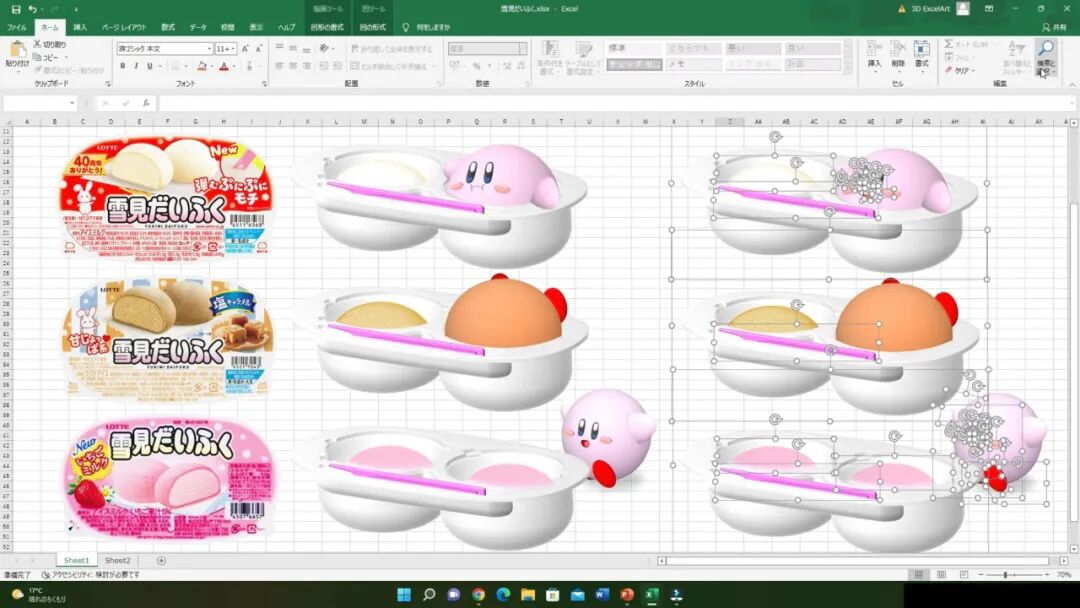1080x608 pixels.
Task: Click zoom in plus in status bar
Action: (x=1047, y=574)
